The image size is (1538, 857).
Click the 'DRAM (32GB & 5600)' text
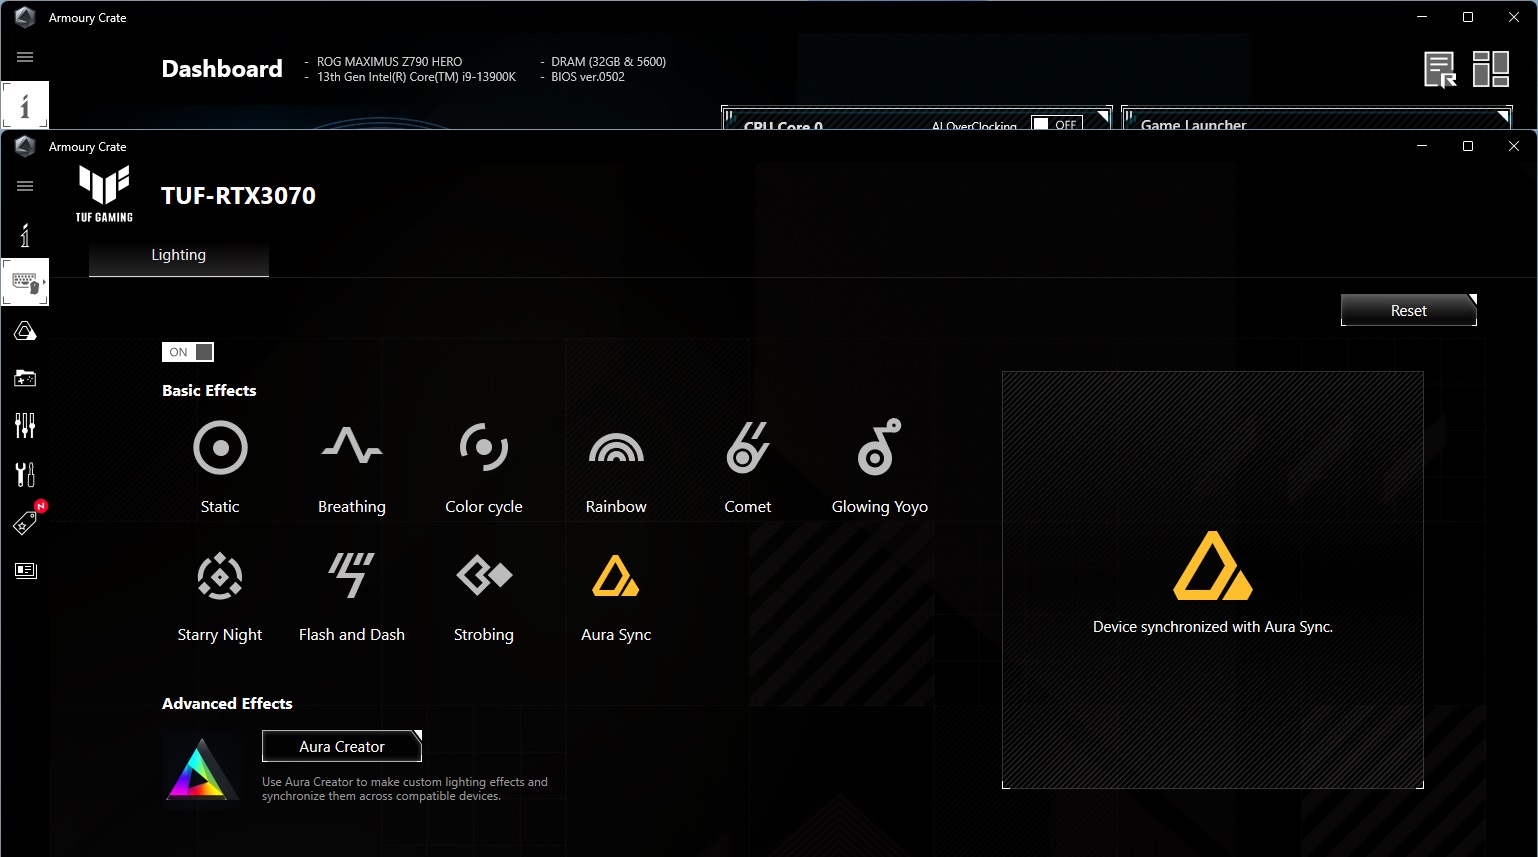click(x=608, y=62)
